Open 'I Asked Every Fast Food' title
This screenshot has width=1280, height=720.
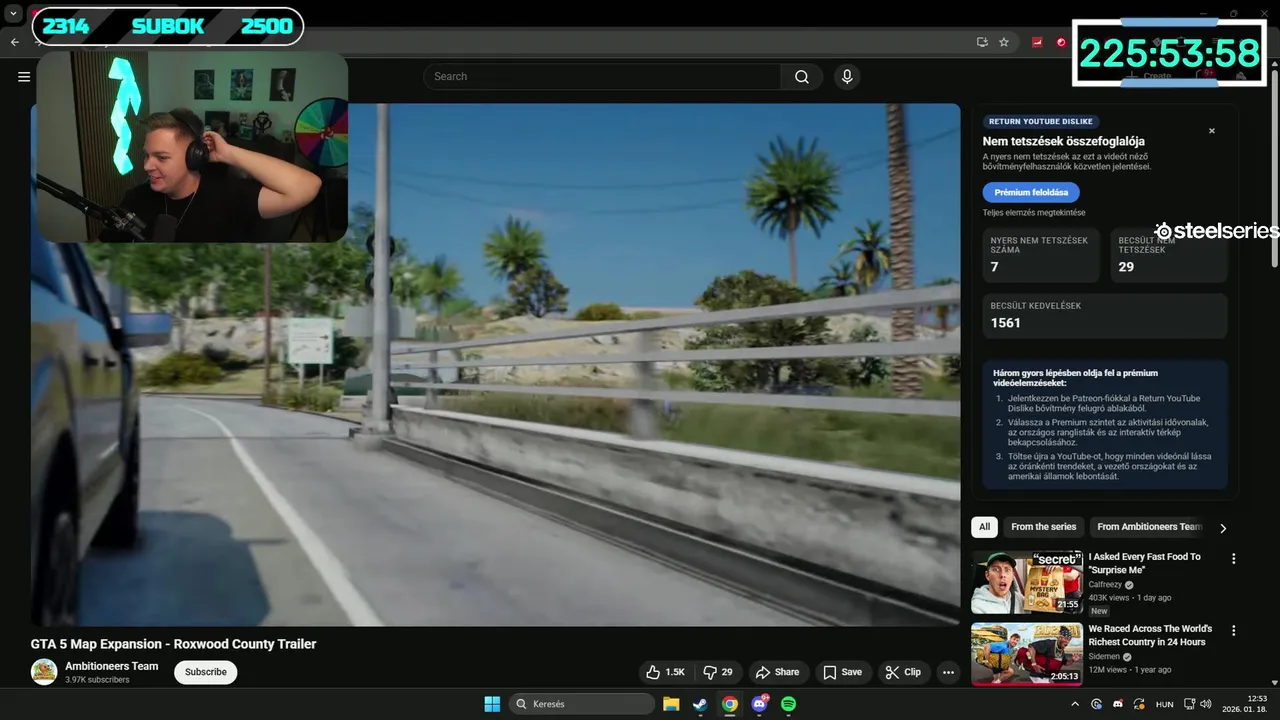1145,563
